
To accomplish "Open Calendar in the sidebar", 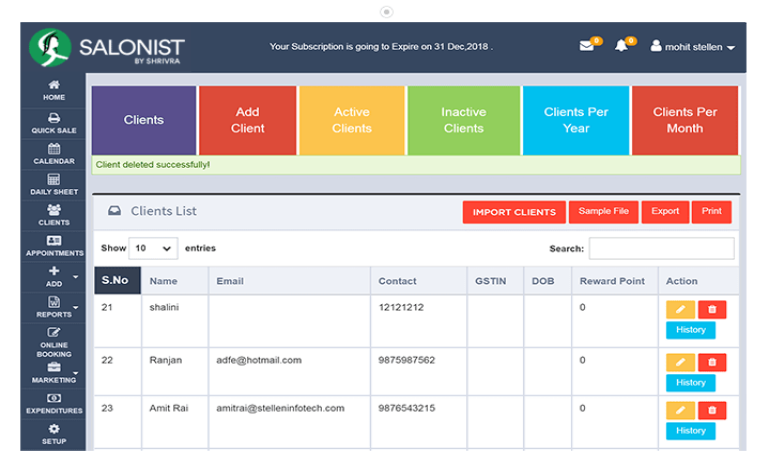I will (x=54, y=154).
